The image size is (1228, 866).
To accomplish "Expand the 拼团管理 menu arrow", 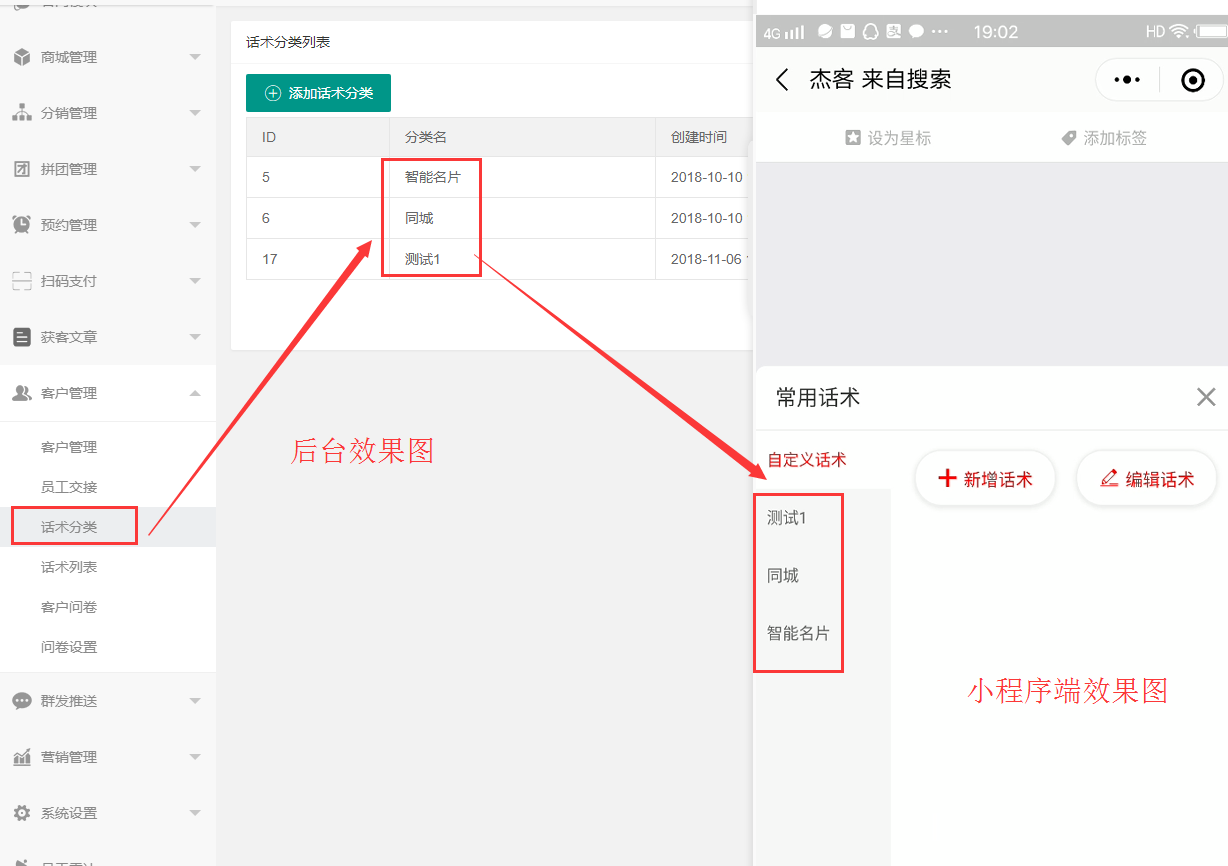I will (x=195, y=169).
